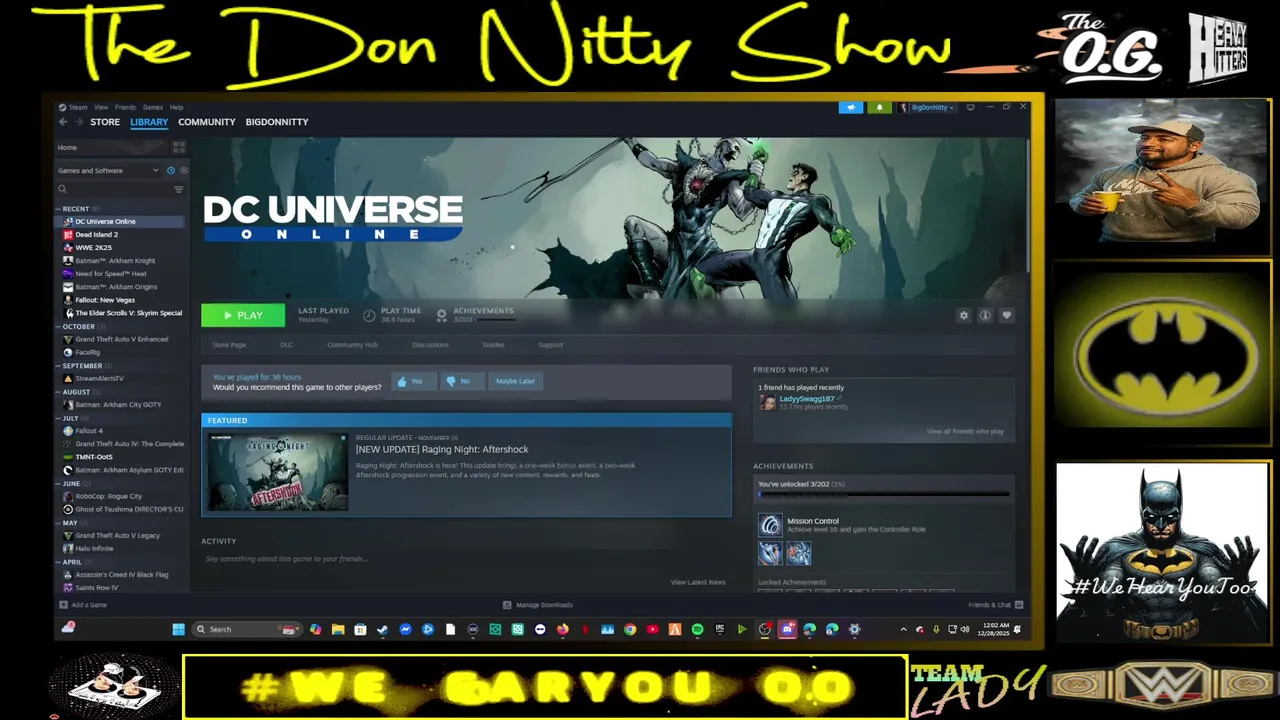Click the View Latest News link

tap(698, 582)
